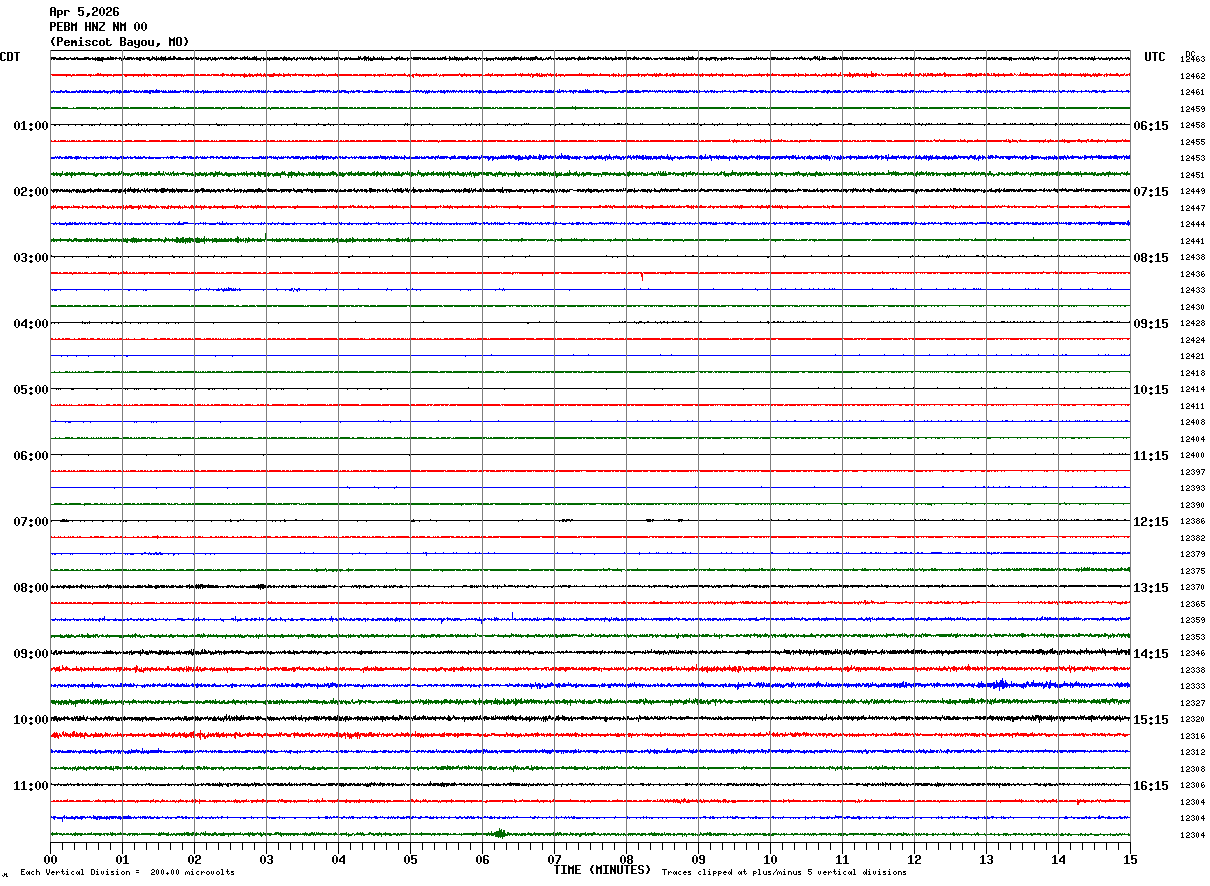Select the '10:00' CDT hour label
The image size is (1210, 886).
pyautogui.click(x=31, y=720)
